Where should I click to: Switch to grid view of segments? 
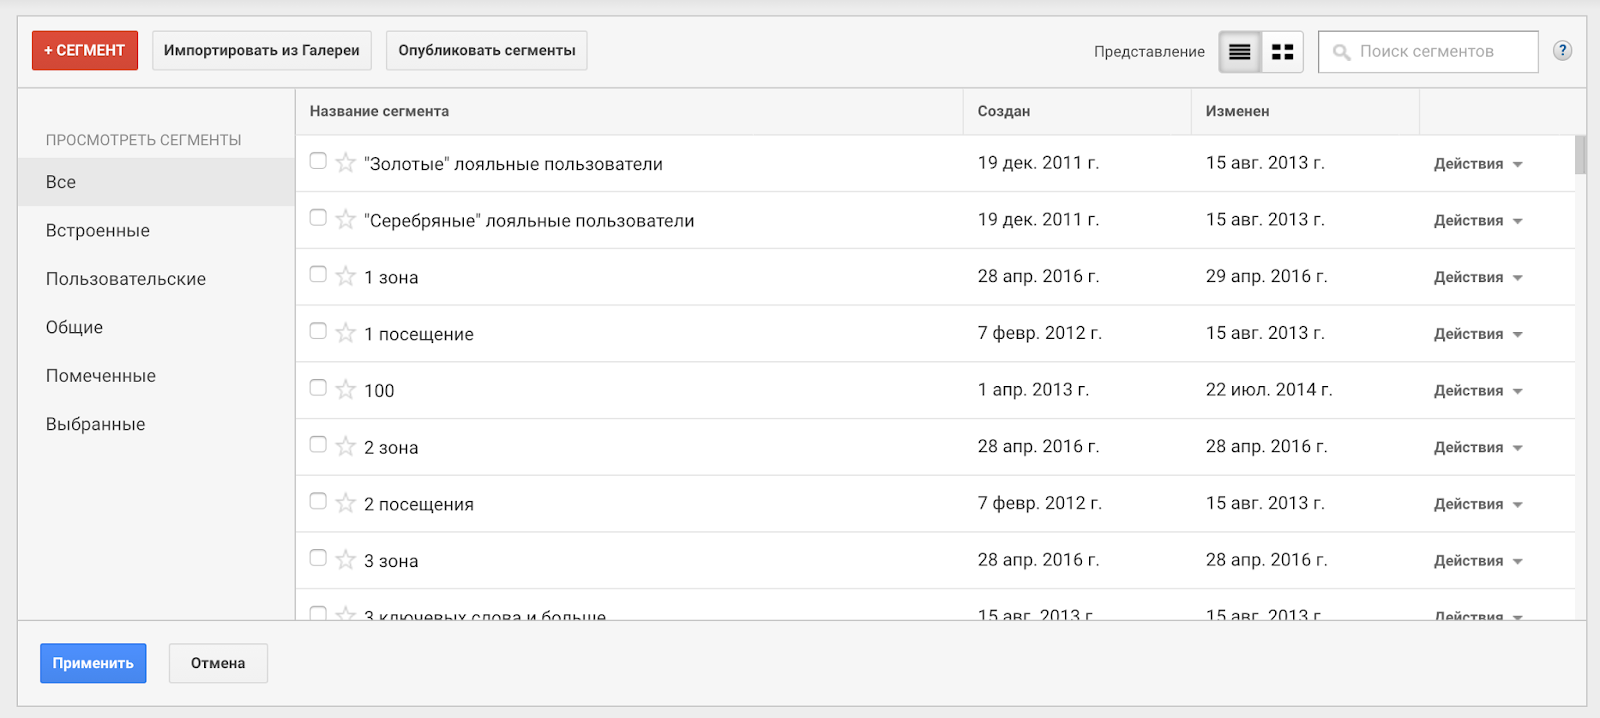click(x=1282, y=52)
